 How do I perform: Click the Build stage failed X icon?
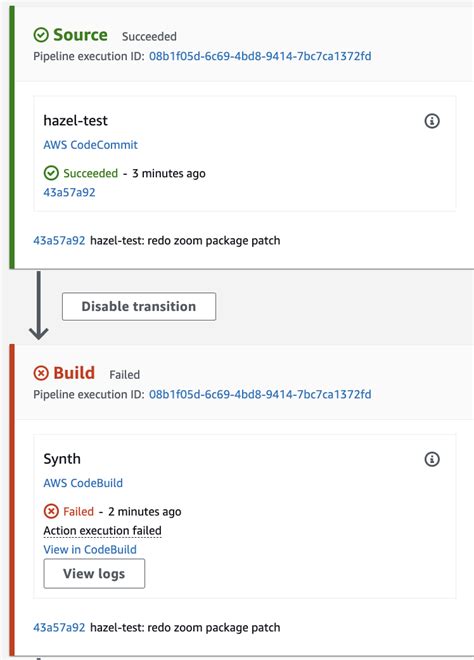[x=41, y=373]
